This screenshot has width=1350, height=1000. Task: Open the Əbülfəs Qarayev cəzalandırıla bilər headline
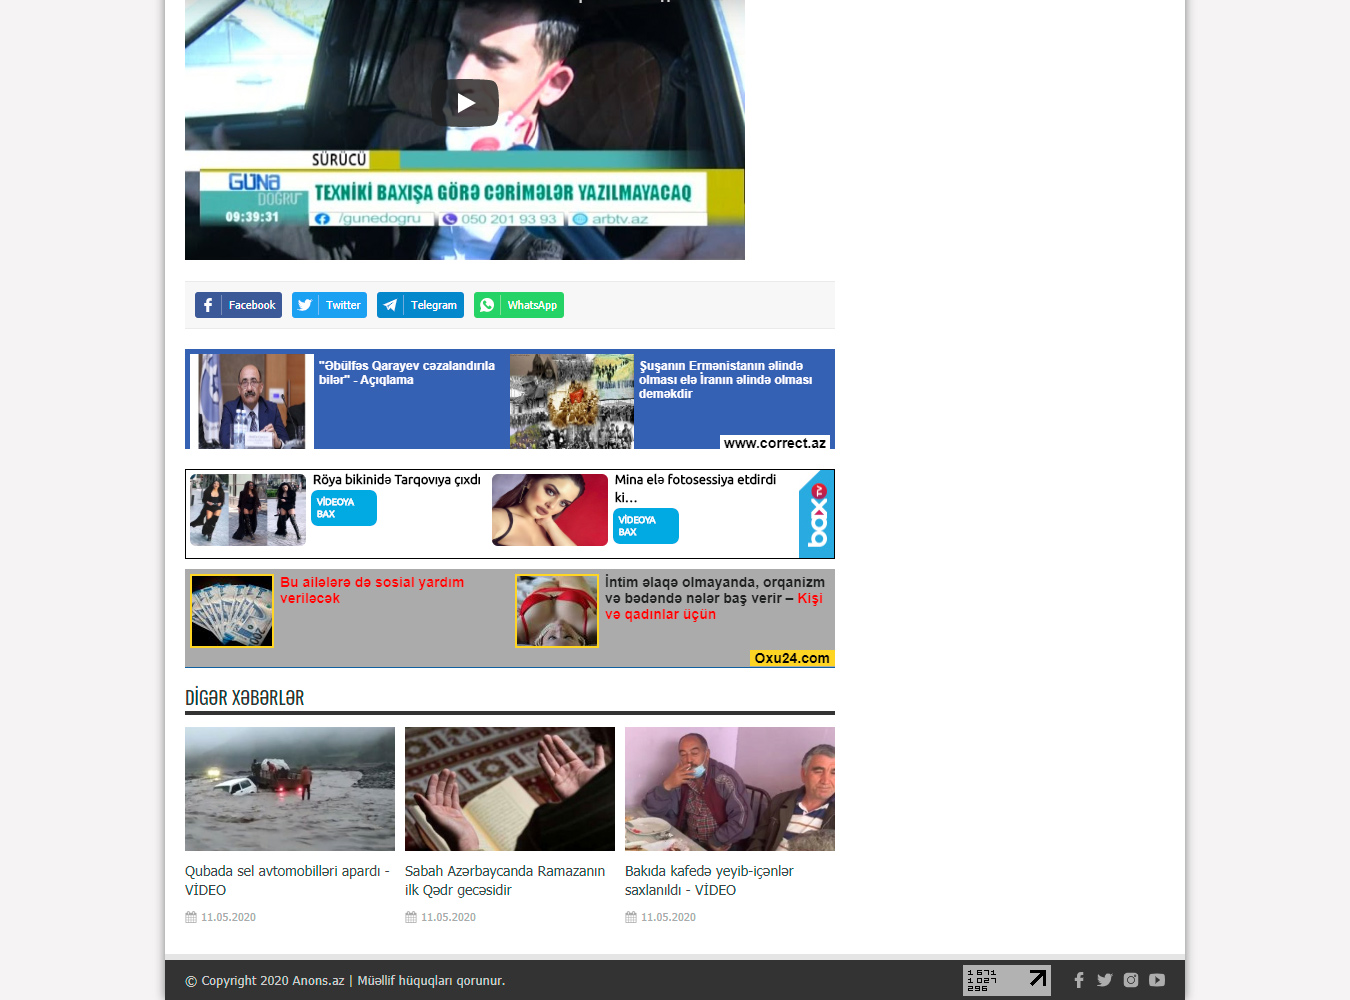(406, 373)
